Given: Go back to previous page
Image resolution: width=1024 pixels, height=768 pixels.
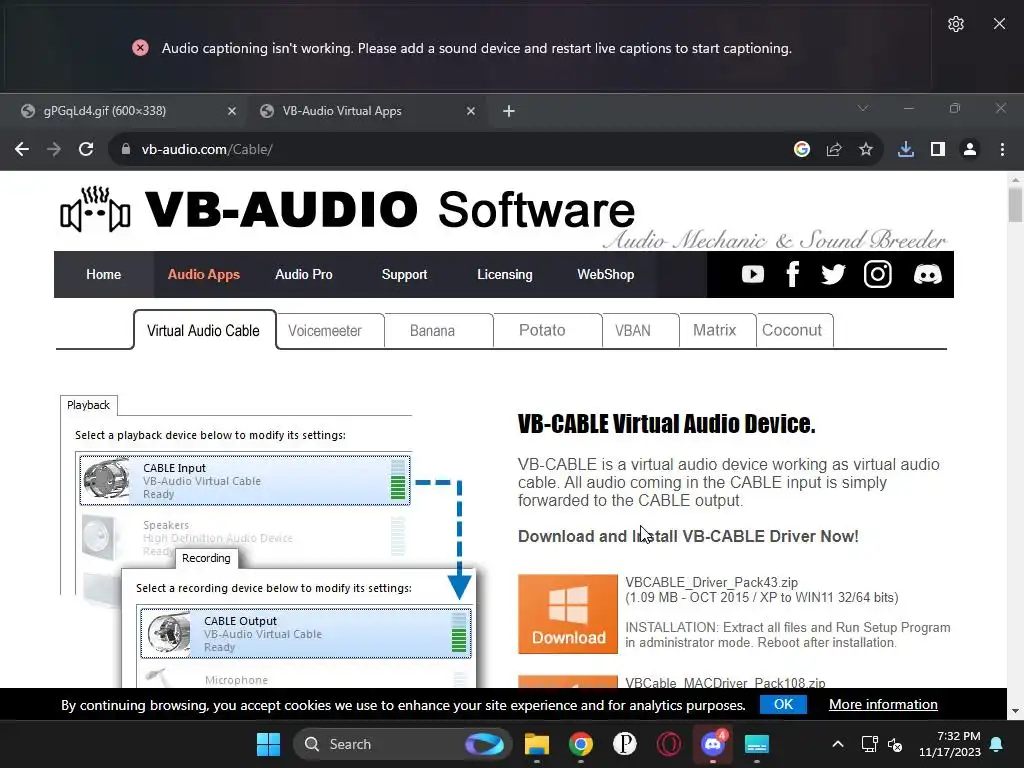Looking at the screenshot, I should pos(22,149).
